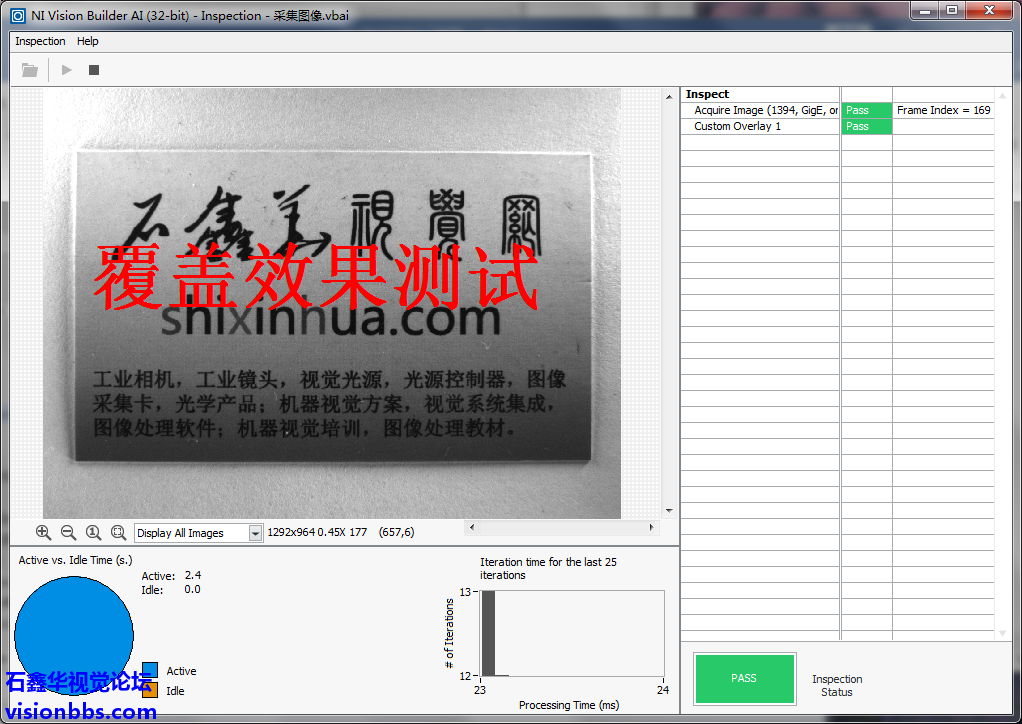Click Pass status of Acquire Image step
The image size is (1022, 724).
click(866, 110)
